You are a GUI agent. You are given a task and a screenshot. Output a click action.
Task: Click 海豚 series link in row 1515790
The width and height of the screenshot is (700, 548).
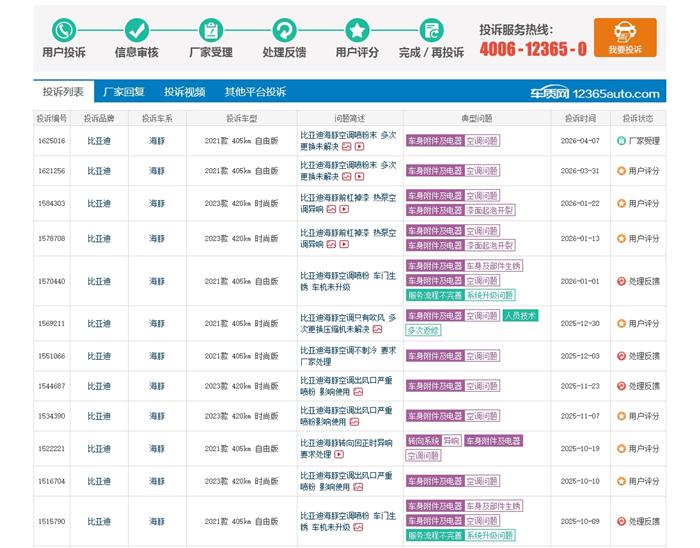click(x=157, y=521)
